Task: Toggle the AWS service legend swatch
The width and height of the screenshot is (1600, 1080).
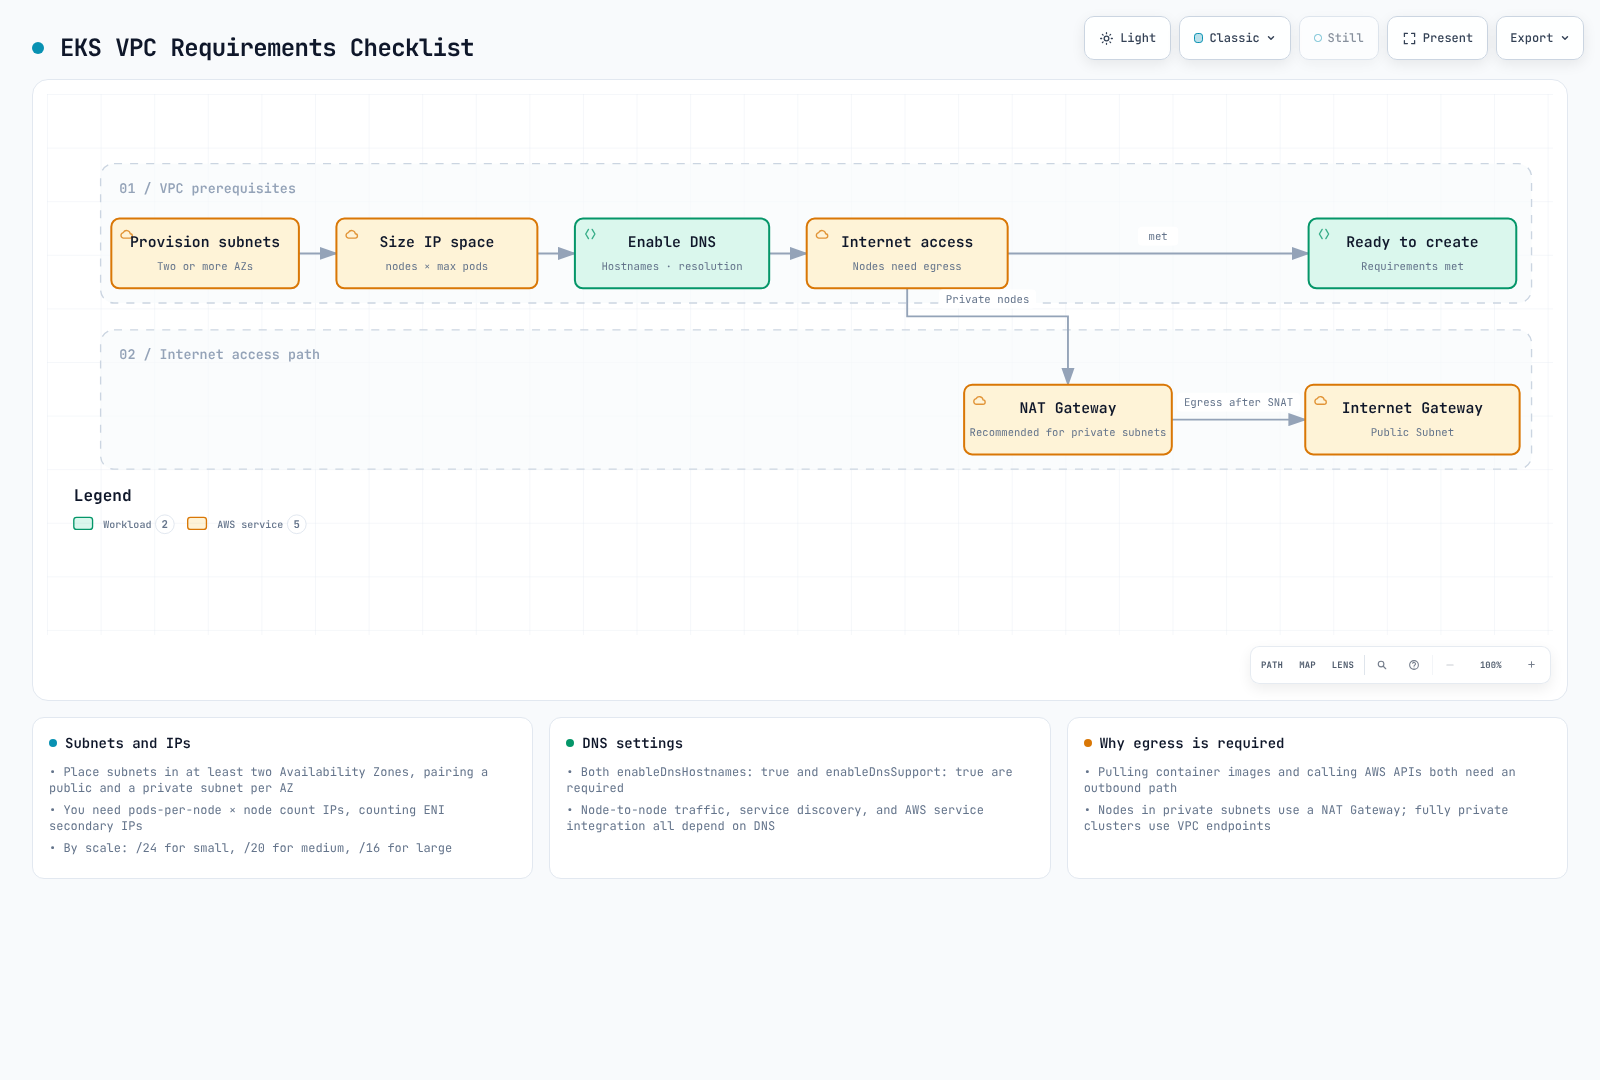Action: [x=197, y=524]
